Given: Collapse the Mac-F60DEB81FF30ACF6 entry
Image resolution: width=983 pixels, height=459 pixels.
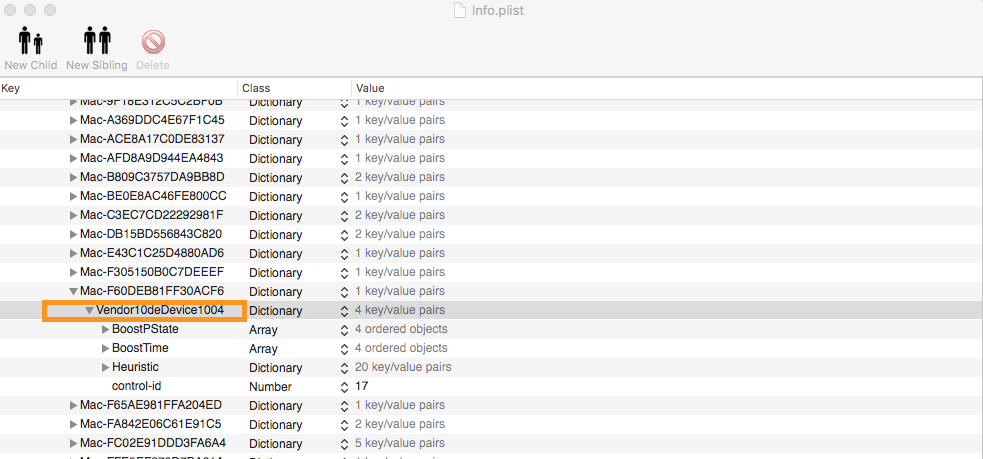Looking at the screenshot, I should point(73,292).
